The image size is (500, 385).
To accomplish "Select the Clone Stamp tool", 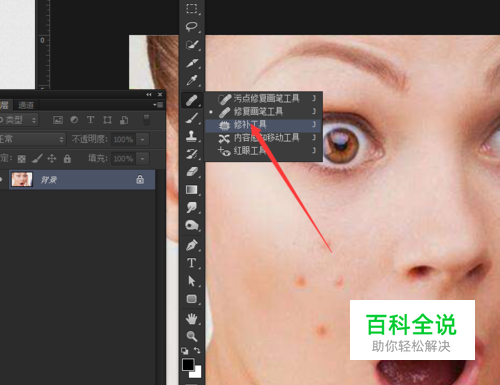I will (x=192, y=136).
